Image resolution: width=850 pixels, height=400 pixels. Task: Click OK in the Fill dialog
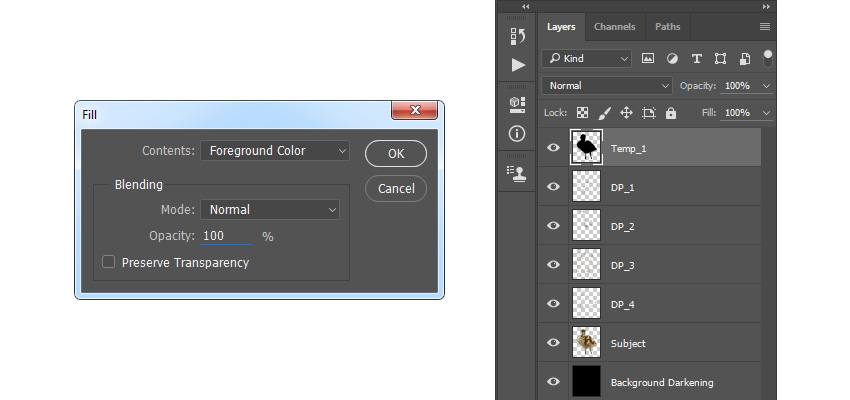tap(396, 153)
